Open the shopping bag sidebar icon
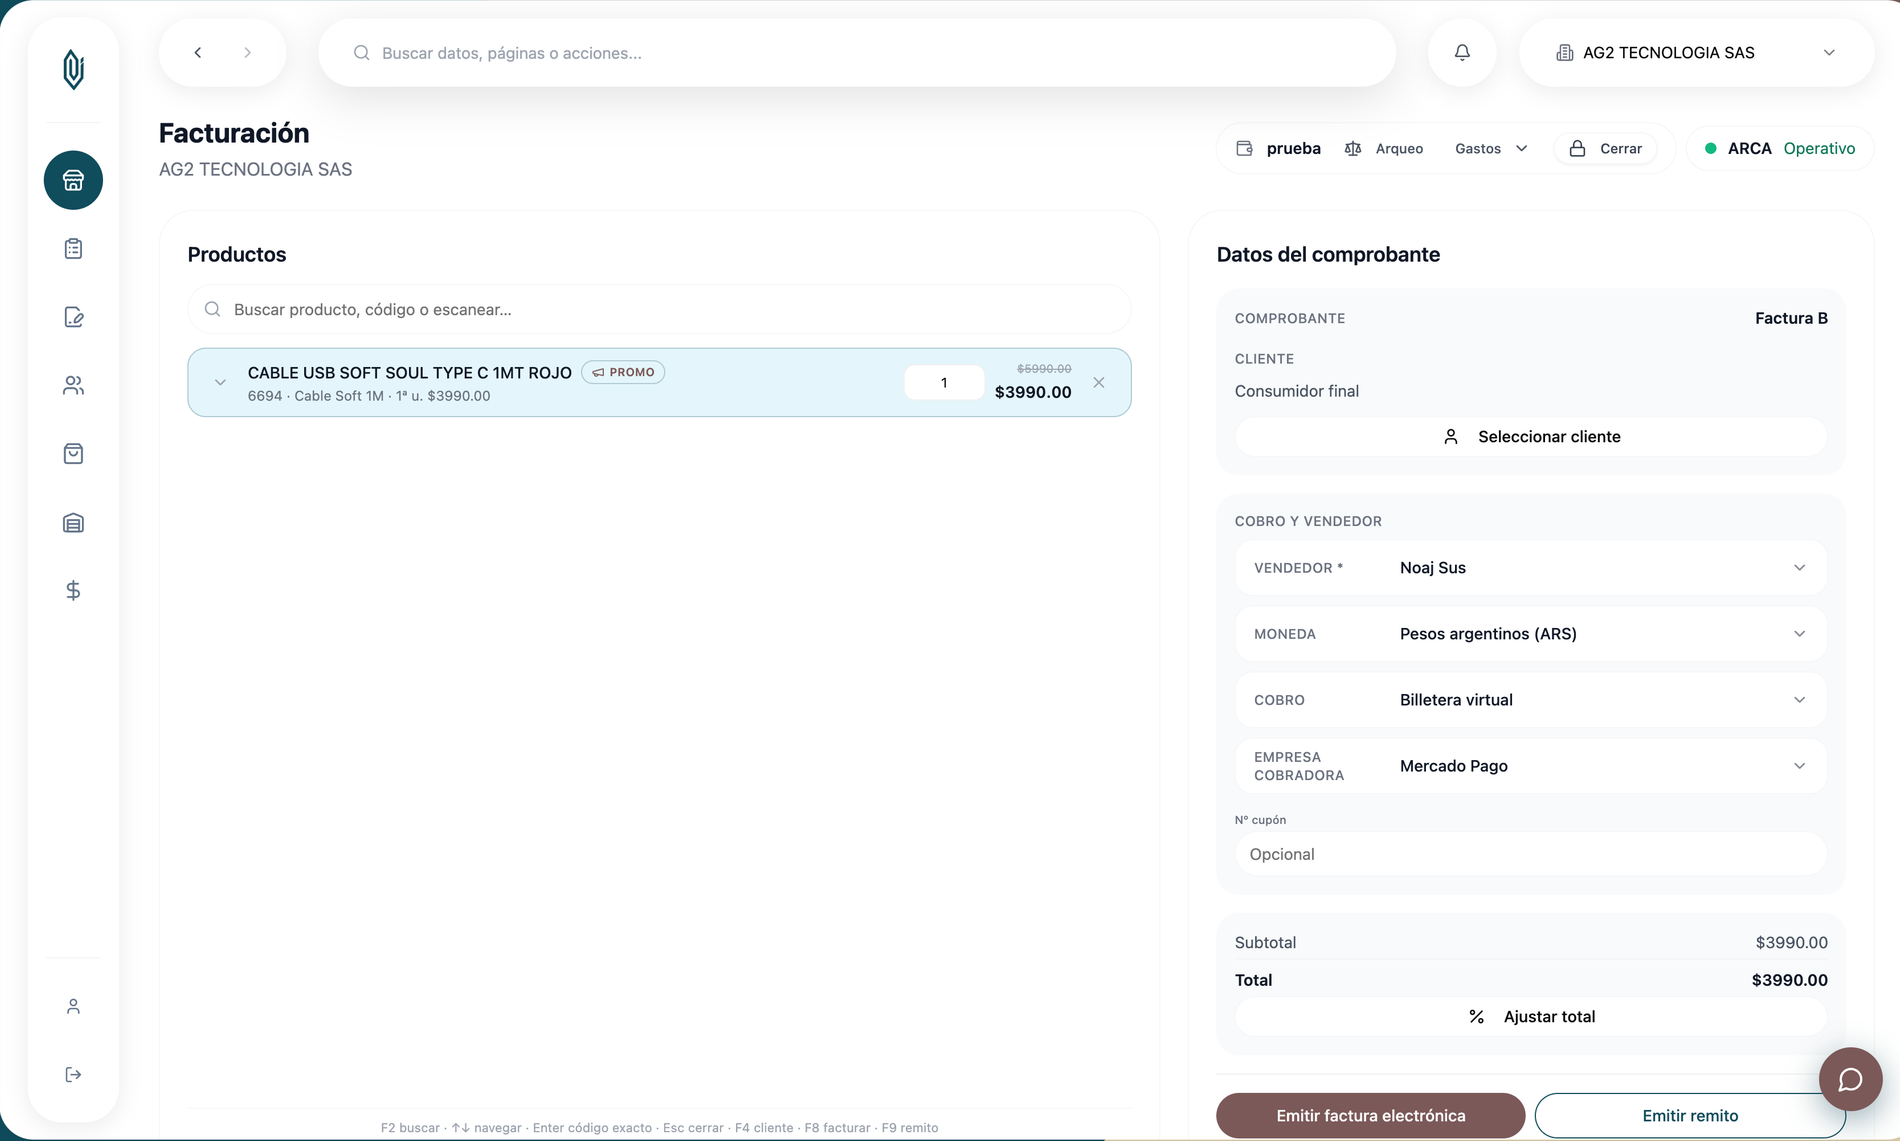 73,454
